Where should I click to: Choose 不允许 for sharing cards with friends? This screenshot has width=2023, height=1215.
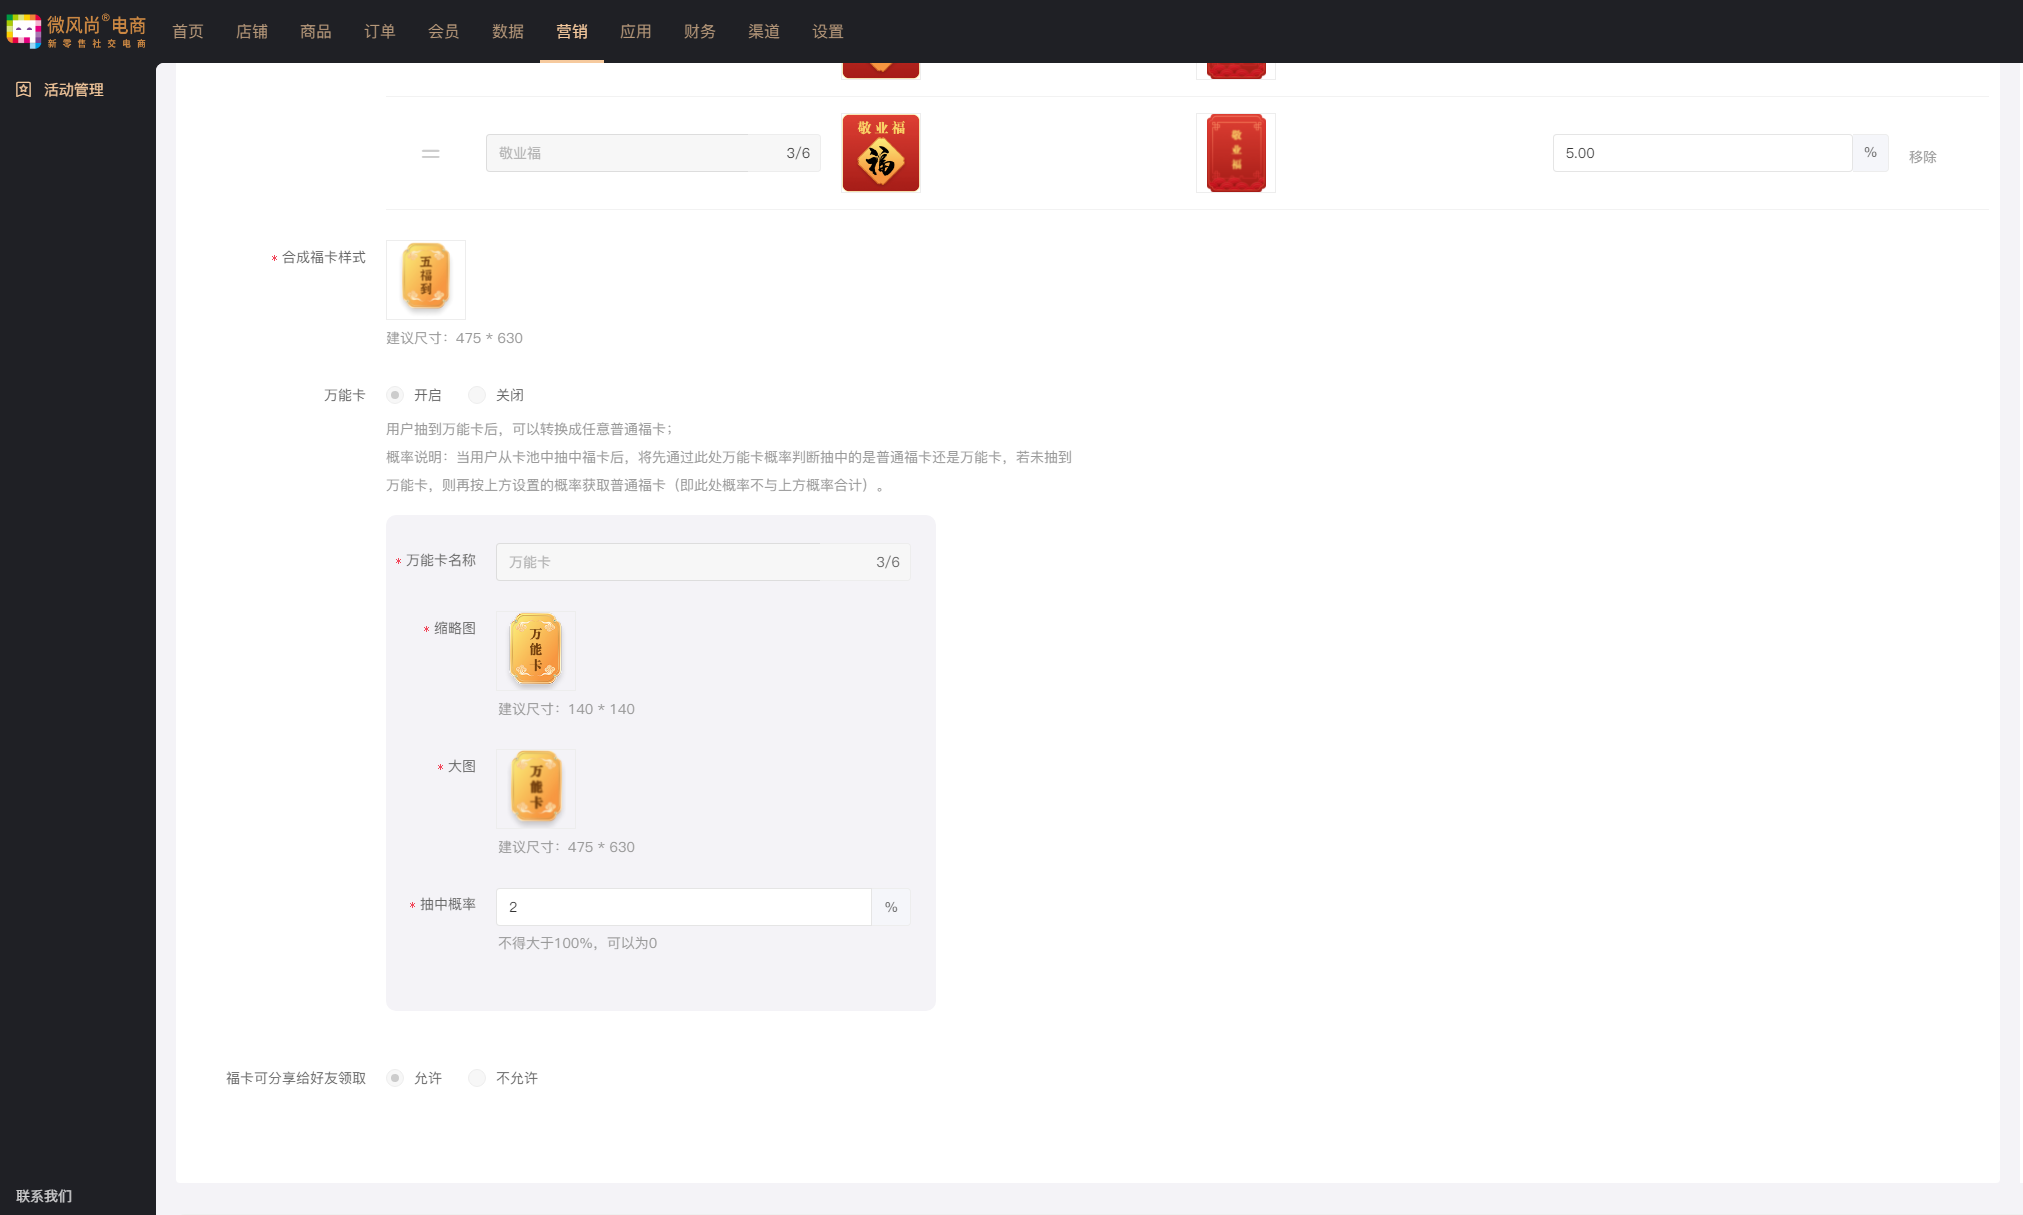[477, 1078]
